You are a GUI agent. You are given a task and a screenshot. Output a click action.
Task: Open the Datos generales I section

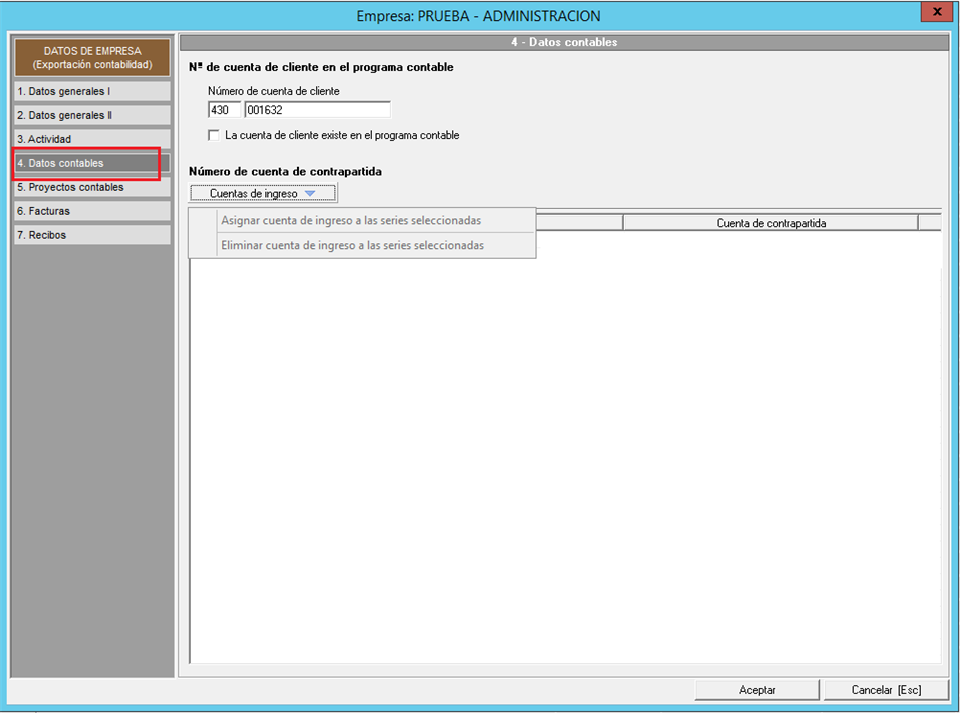click(x=92, y=91)
